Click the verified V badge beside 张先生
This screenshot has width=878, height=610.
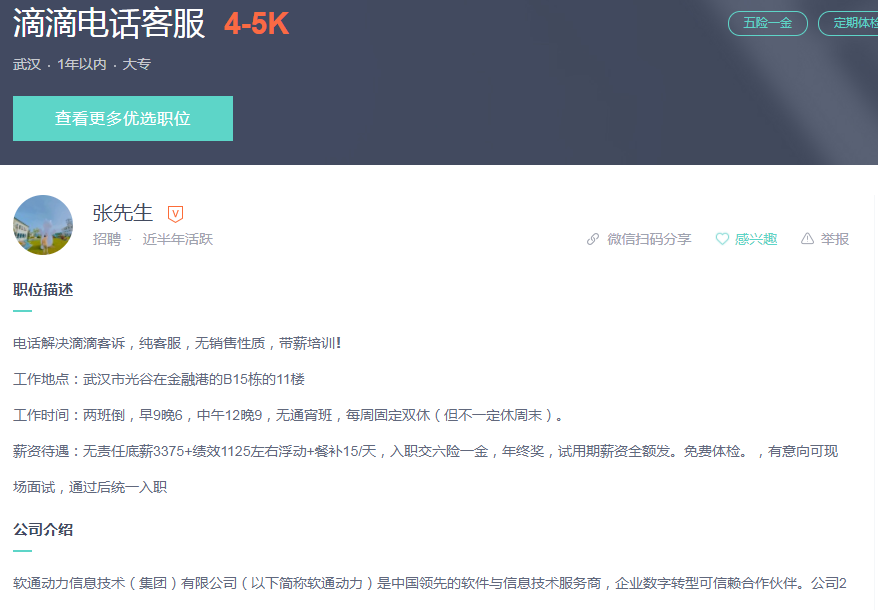point(175,213)
